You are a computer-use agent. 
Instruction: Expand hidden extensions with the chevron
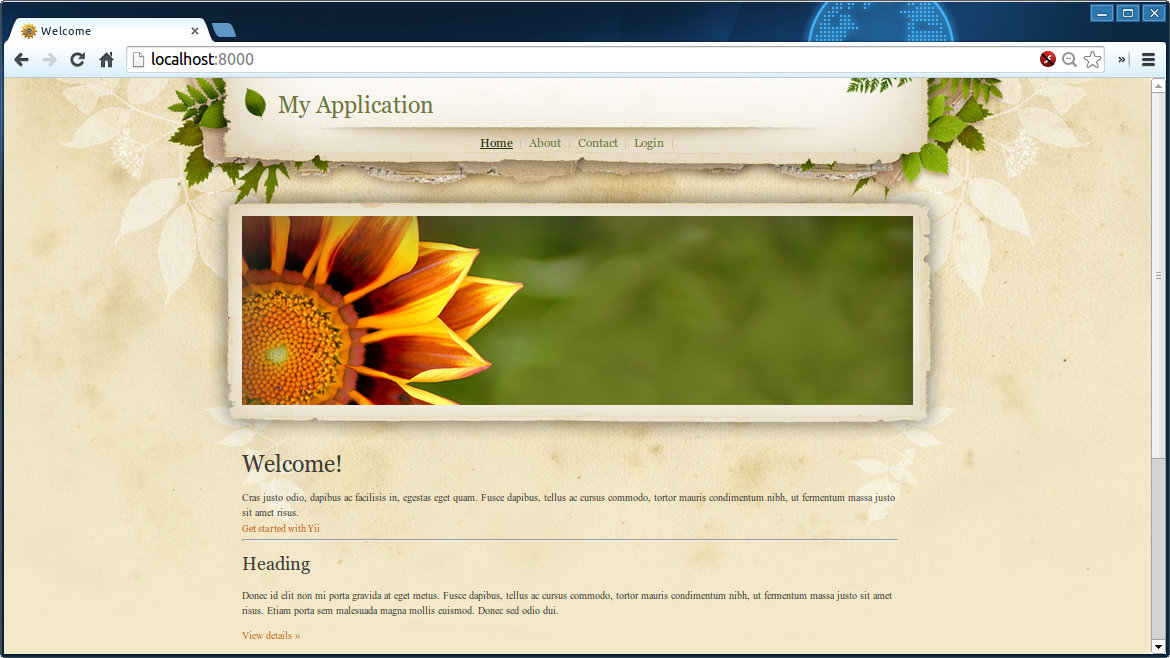(1122, 60)
